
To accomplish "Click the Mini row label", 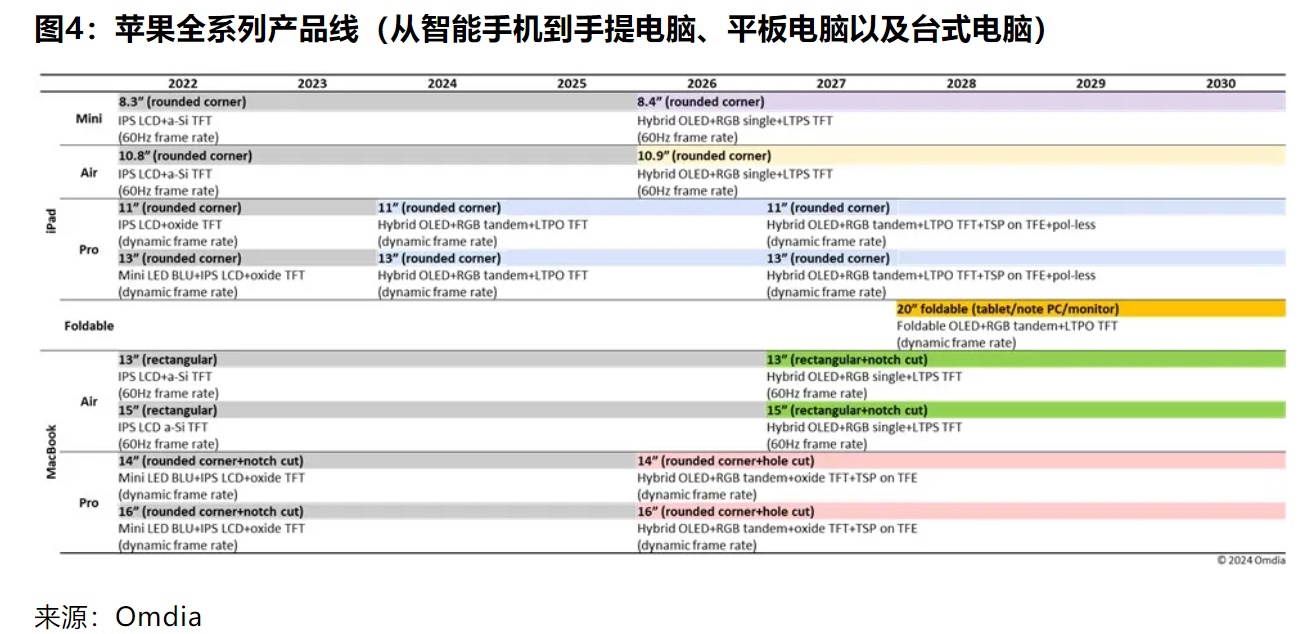I will [x=89, y=119].
